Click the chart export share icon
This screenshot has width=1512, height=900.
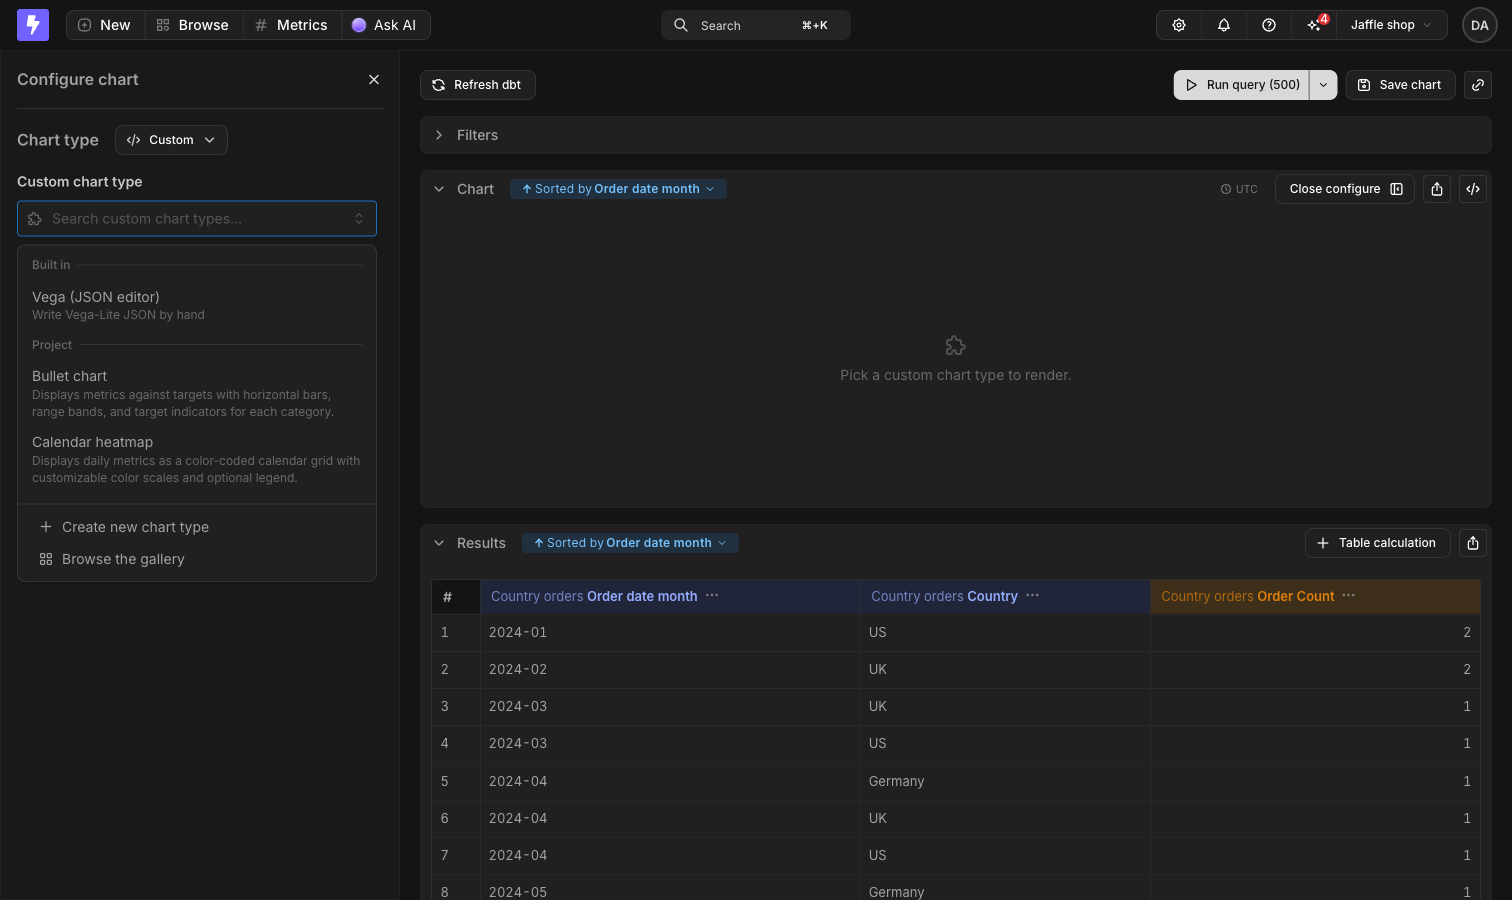[x=1437, y=189]
